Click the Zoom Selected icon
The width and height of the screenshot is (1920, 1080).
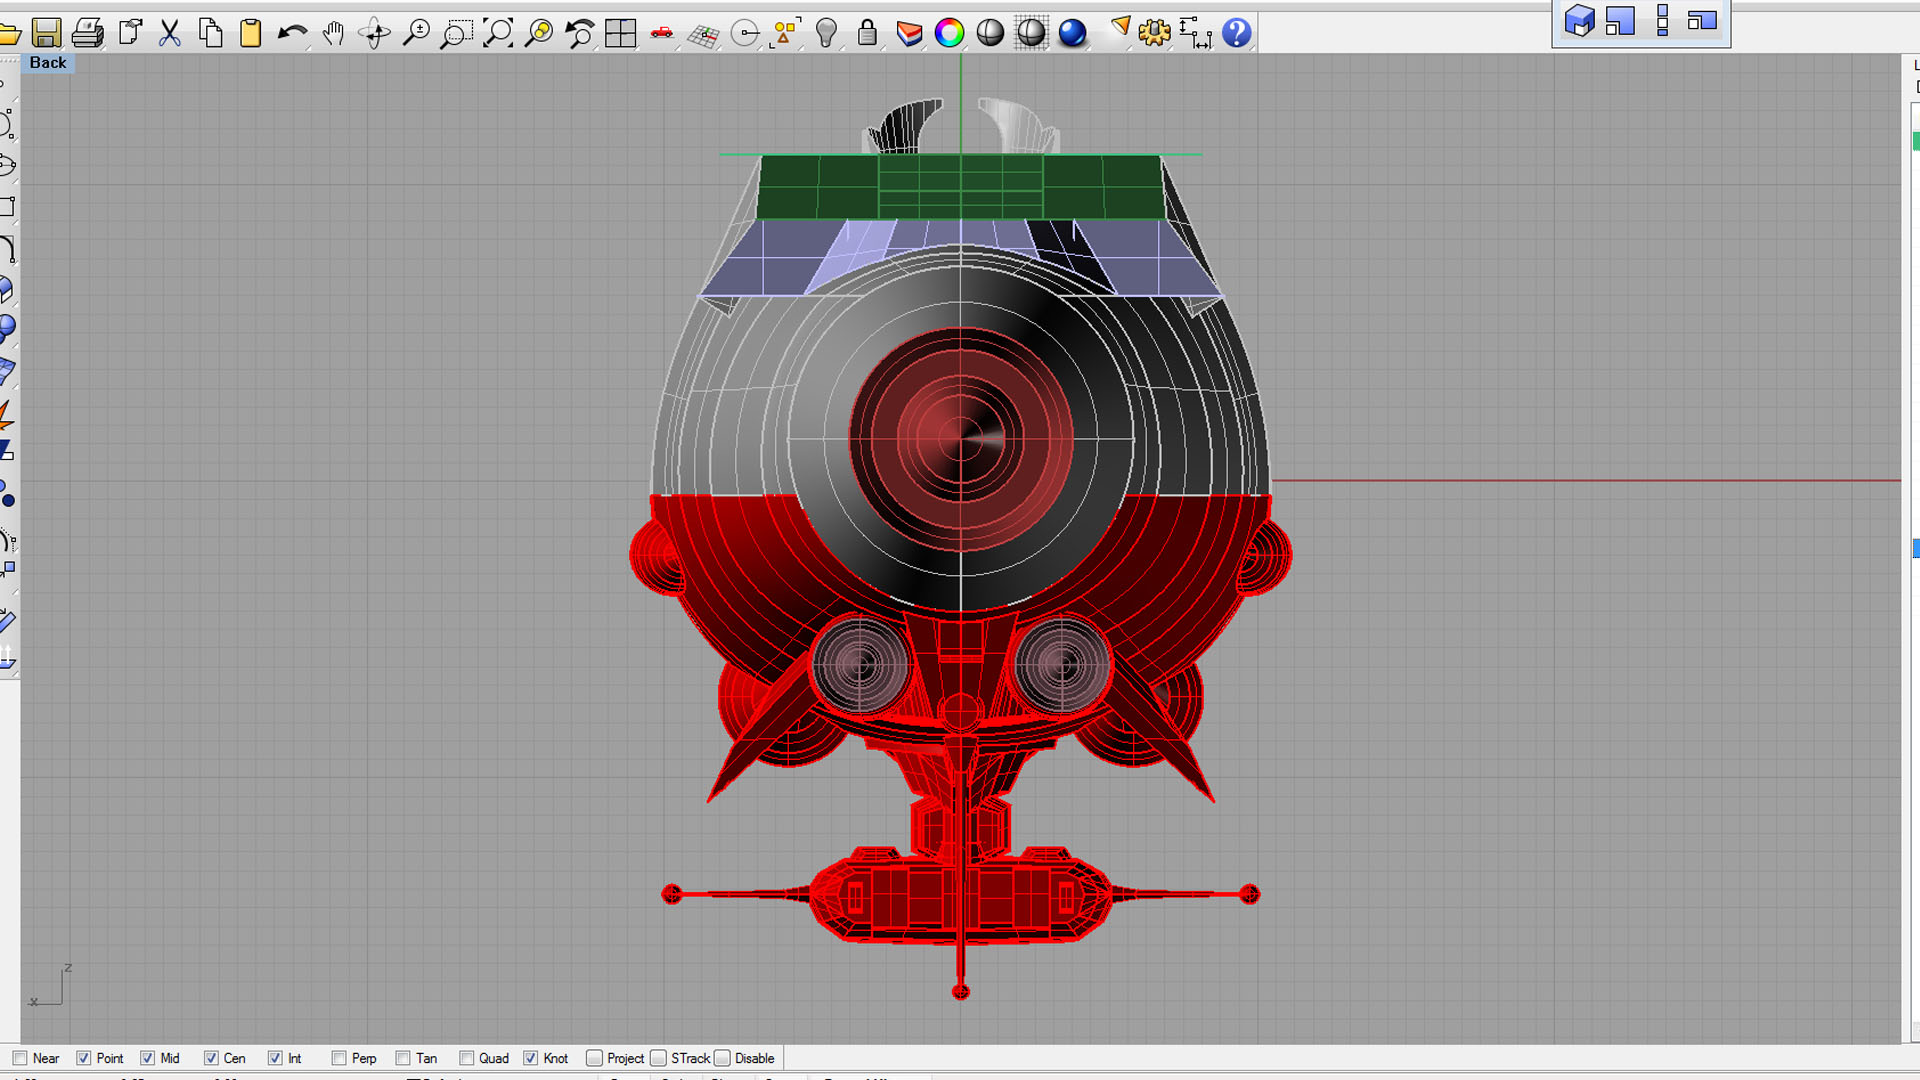pos(539,33)
